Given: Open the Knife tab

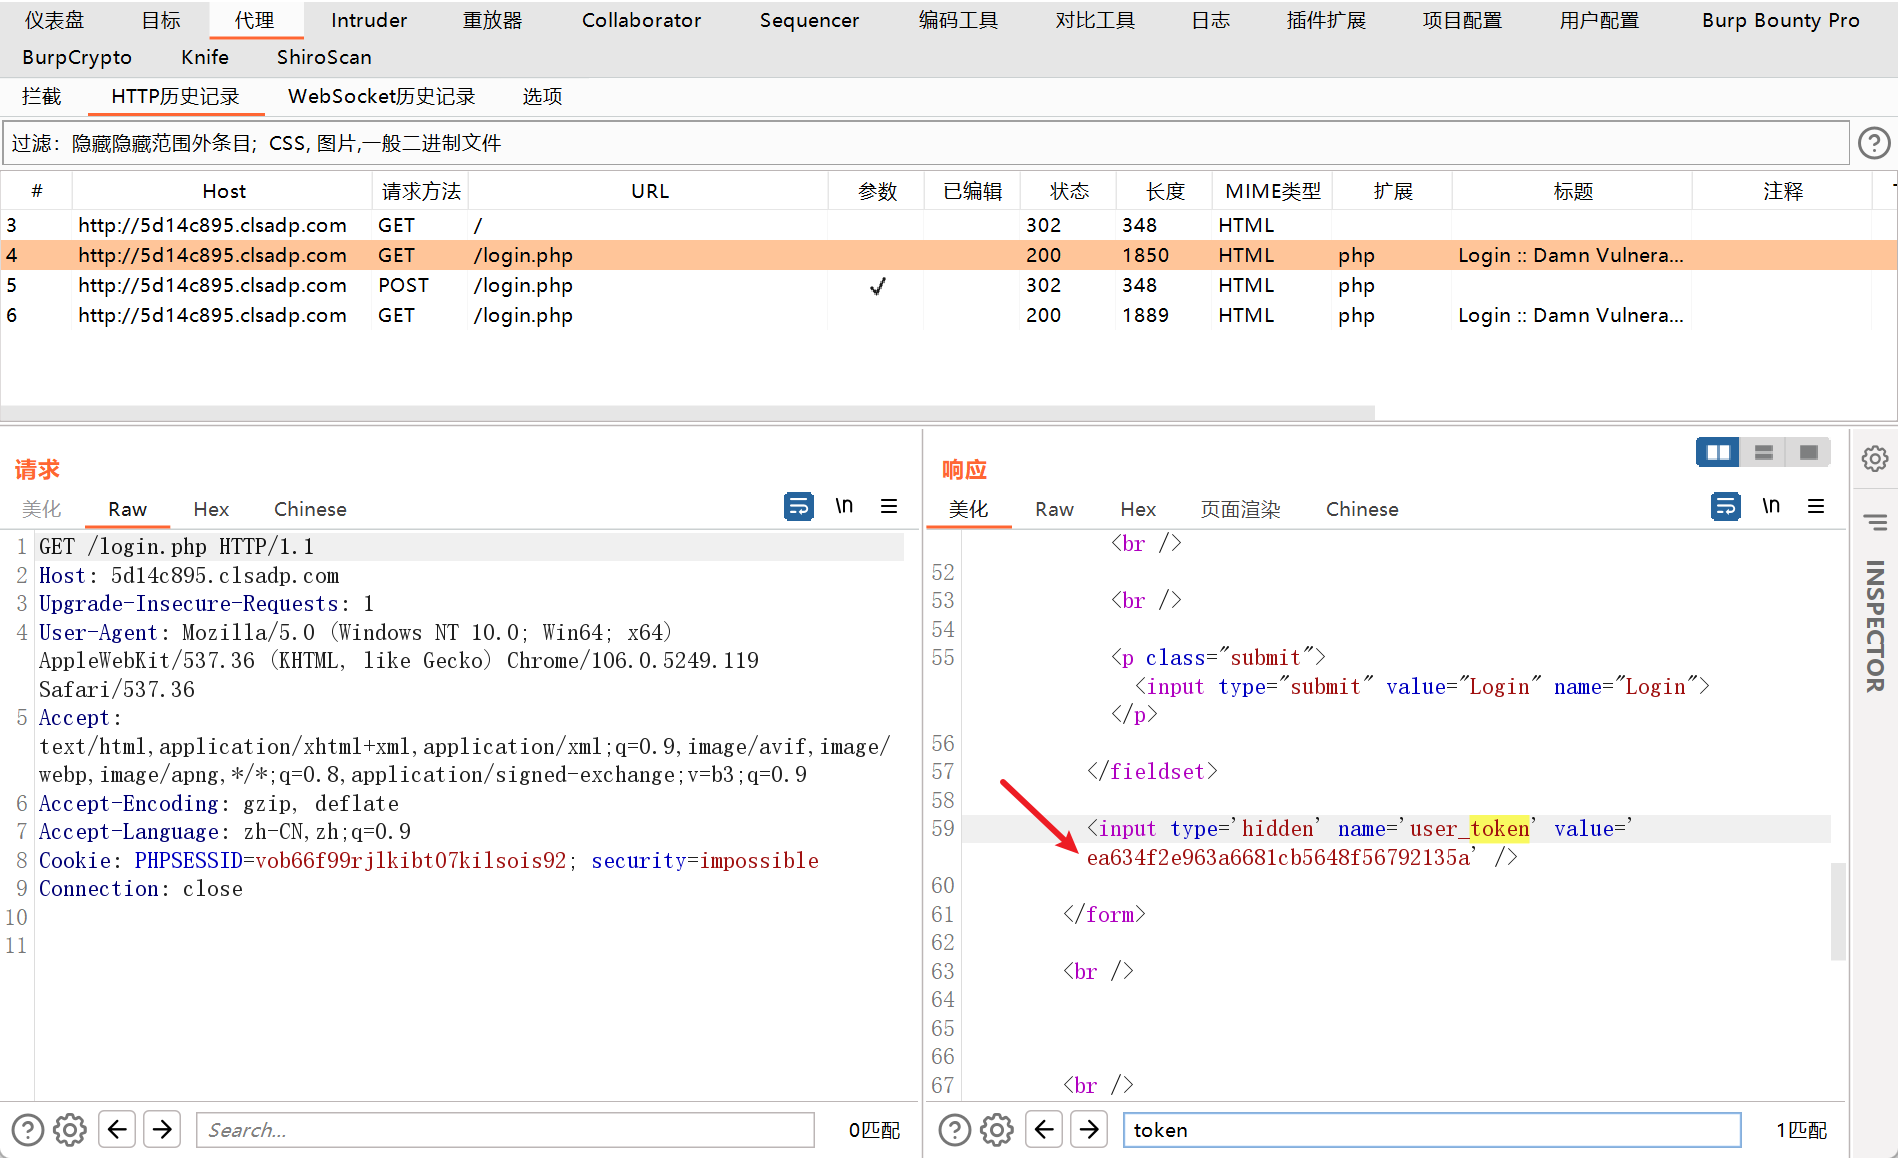Looking at the screenshot, I should click(205, 58).
